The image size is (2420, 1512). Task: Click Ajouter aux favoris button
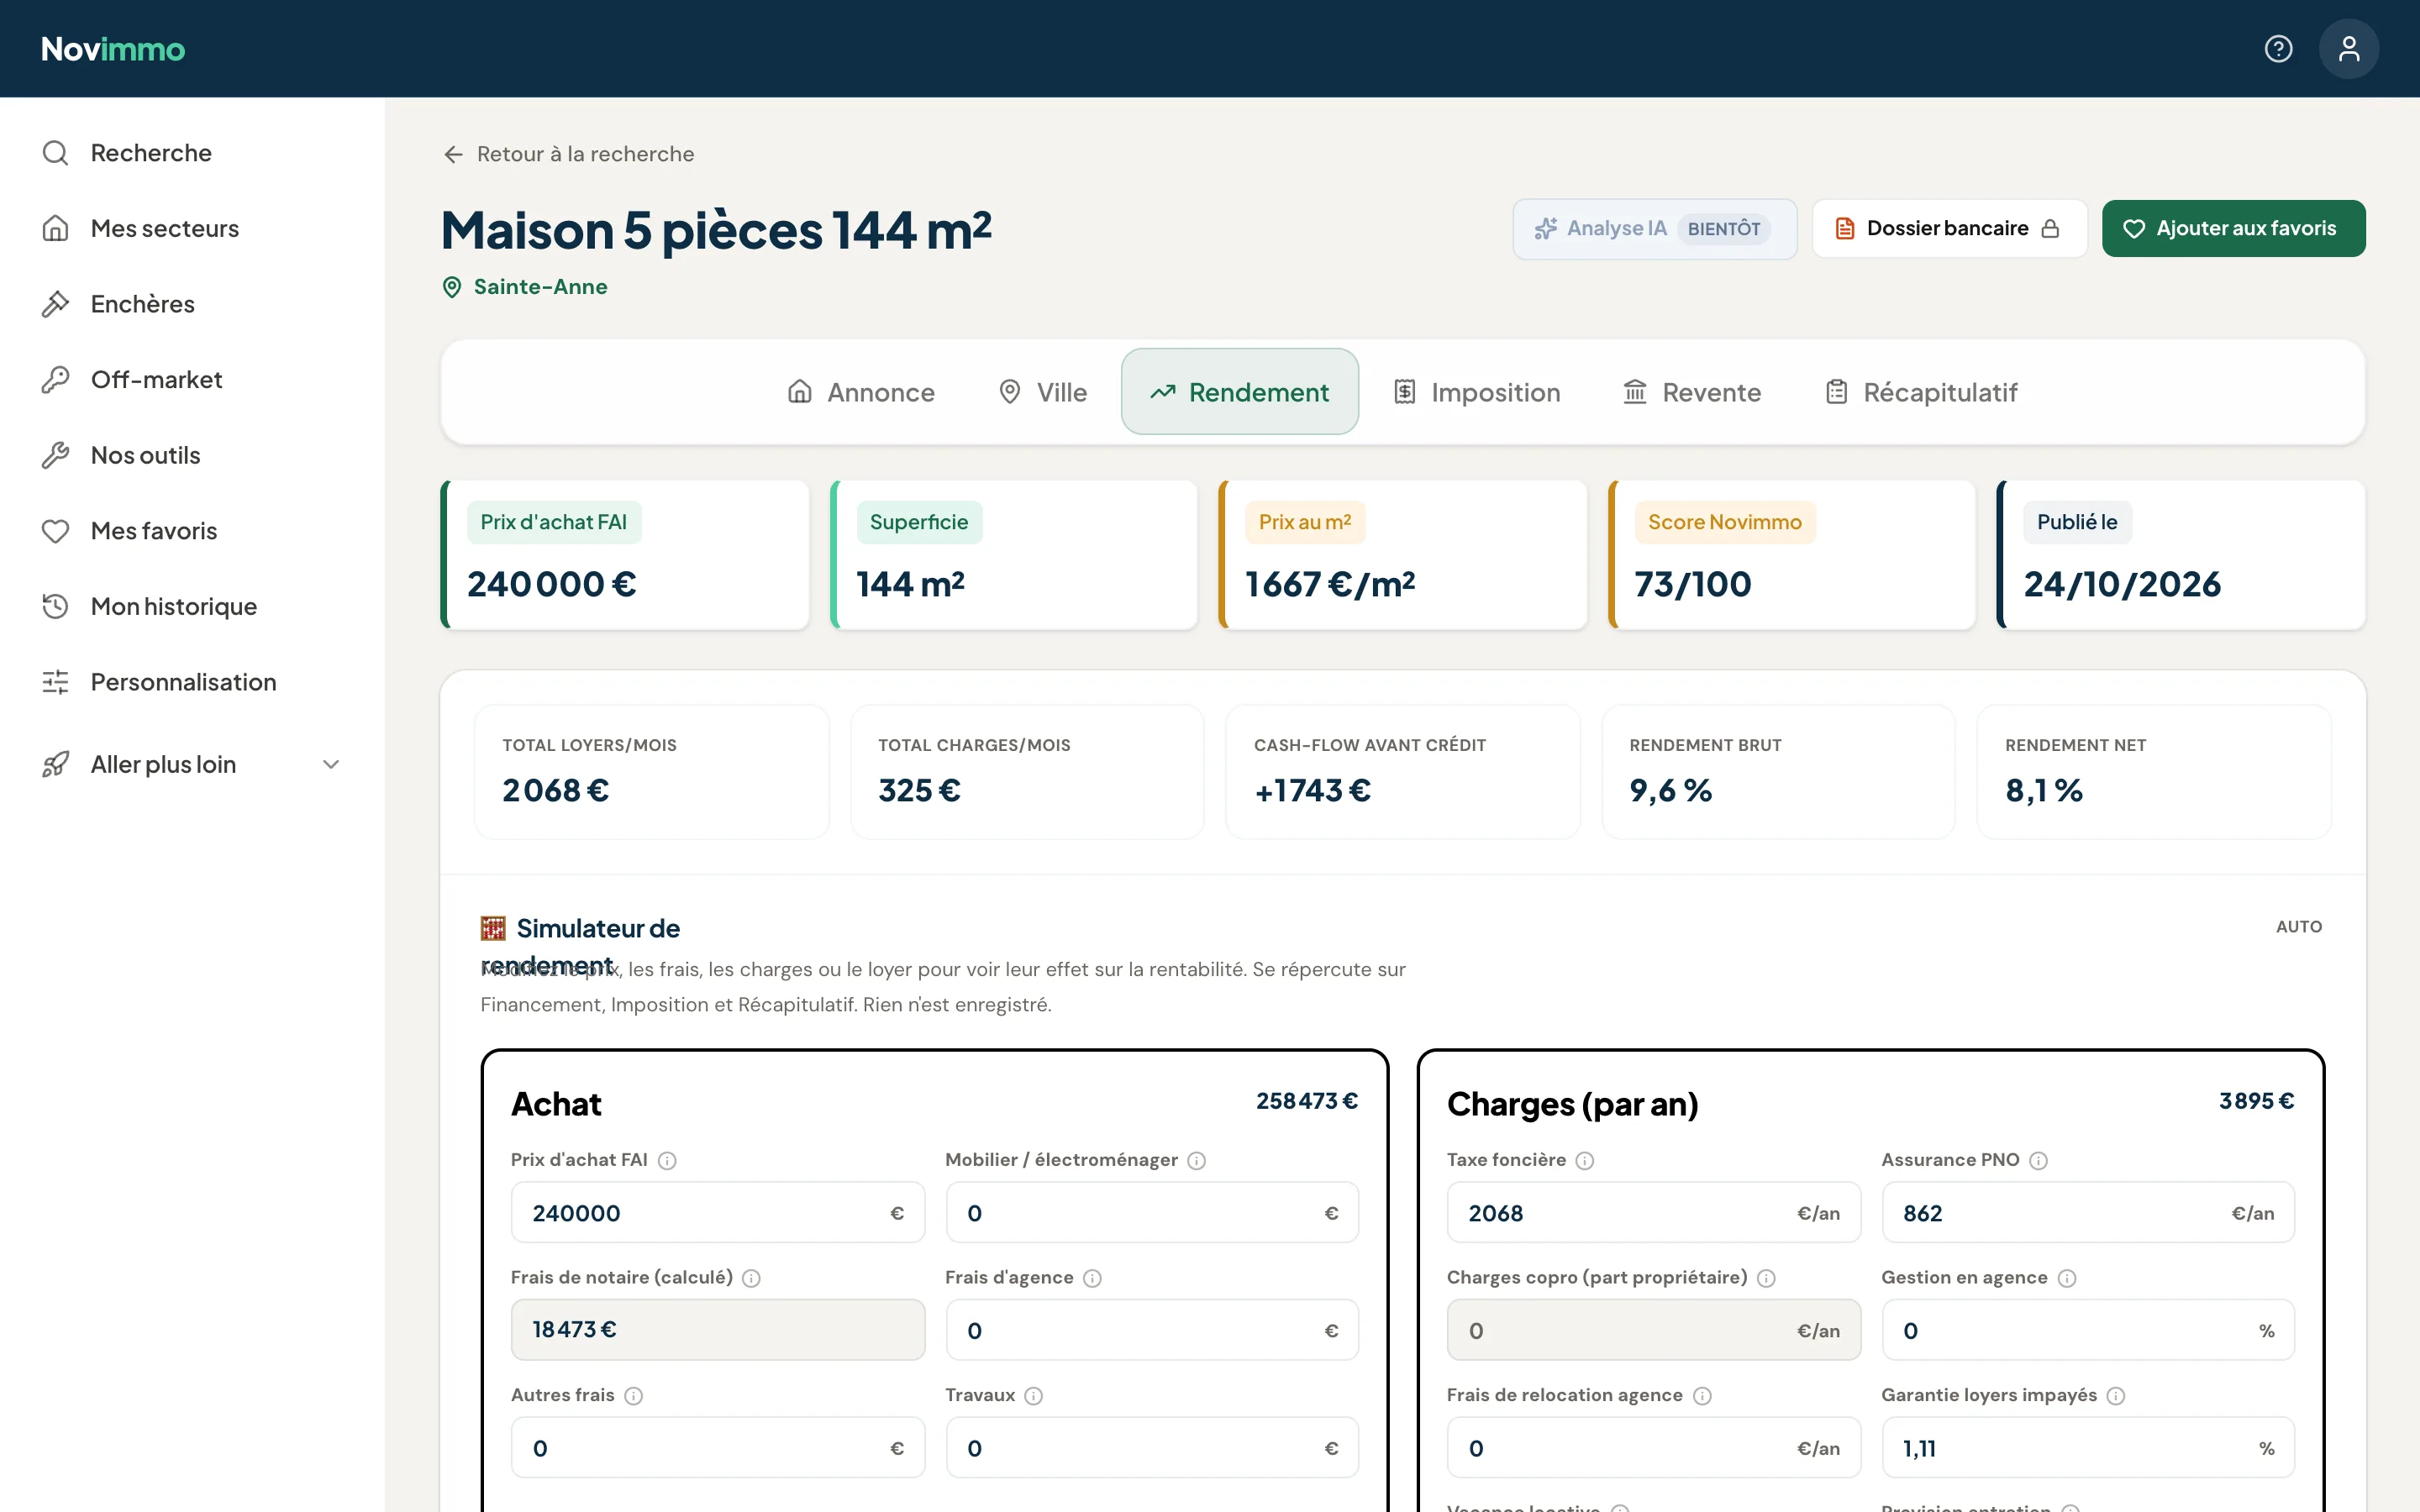click(2233, 228)
